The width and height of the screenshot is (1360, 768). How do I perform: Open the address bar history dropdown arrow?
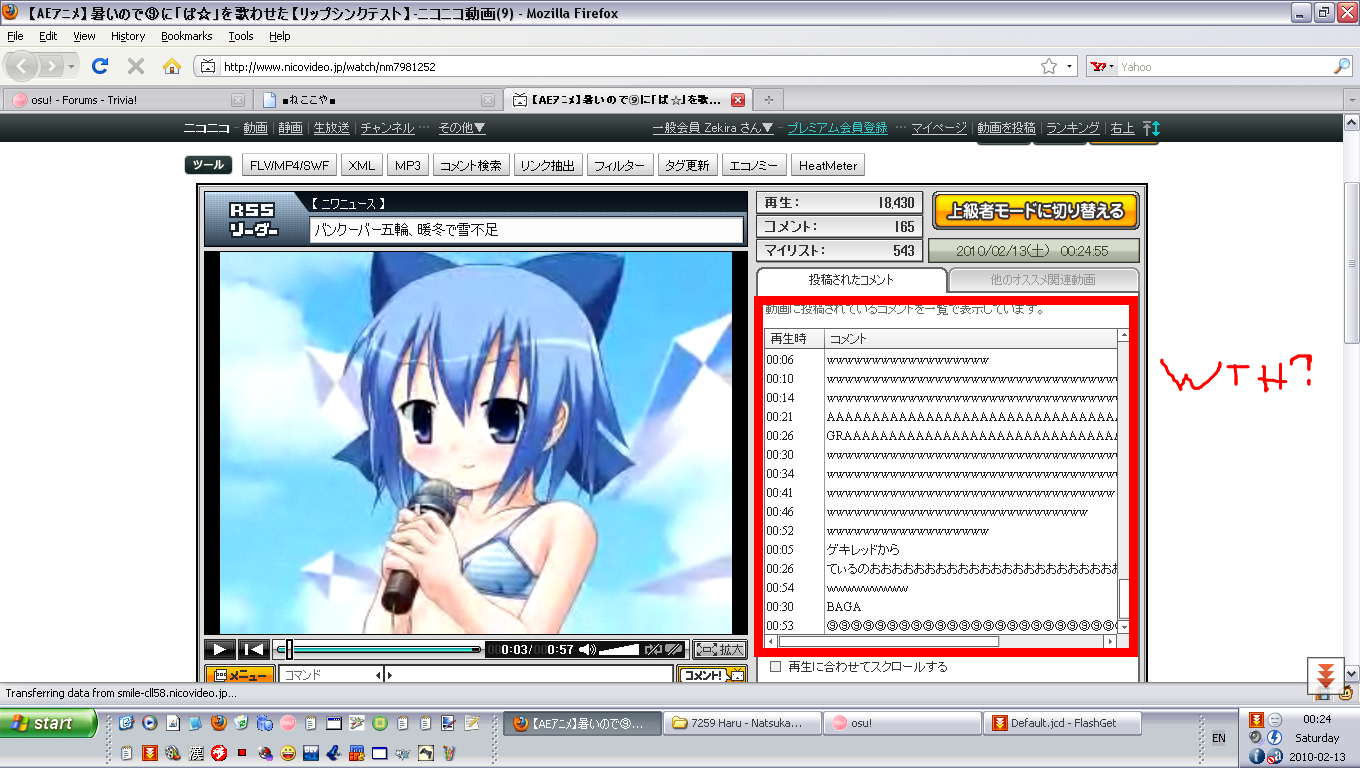[1070, 67]
